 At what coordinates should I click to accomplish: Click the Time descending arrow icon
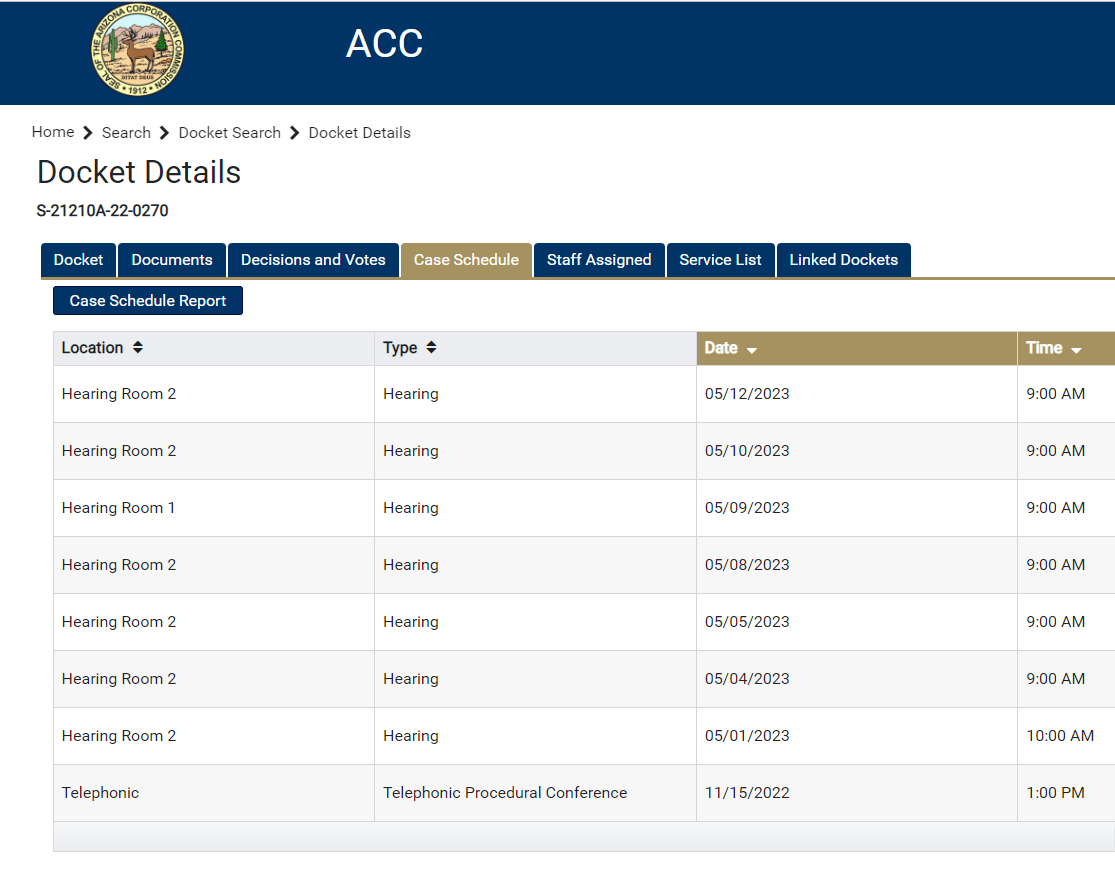pyautogui.click(x=1076, y=350)
